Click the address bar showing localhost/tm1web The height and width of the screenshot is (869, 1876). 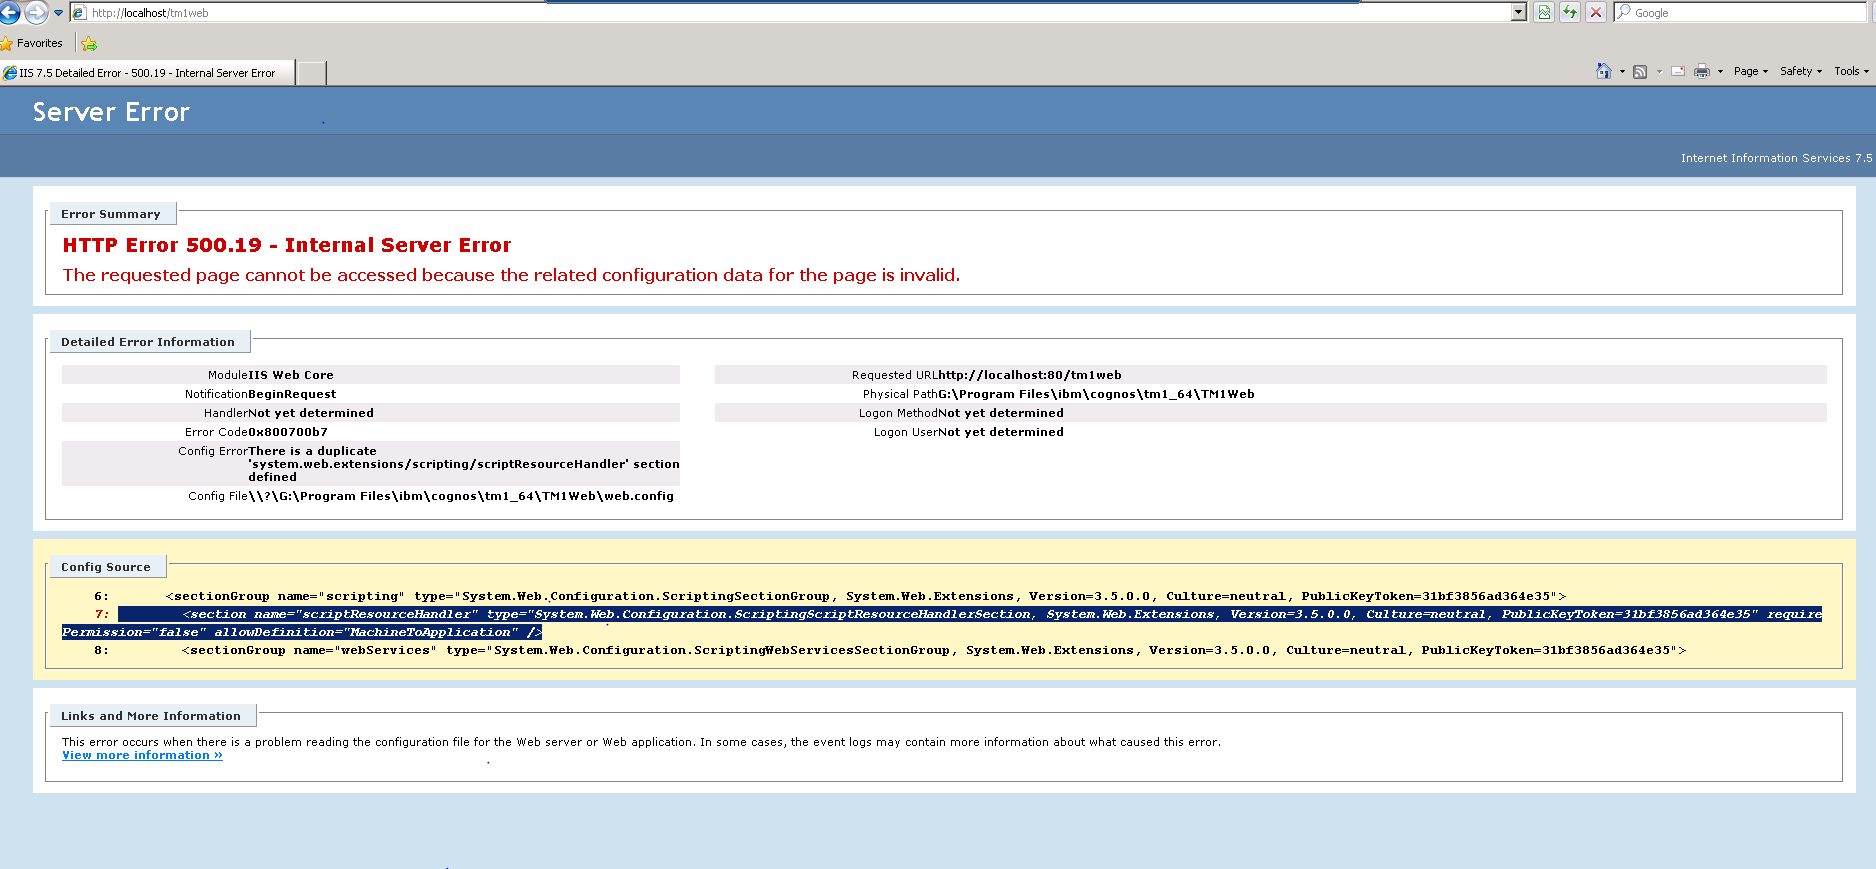790,13
